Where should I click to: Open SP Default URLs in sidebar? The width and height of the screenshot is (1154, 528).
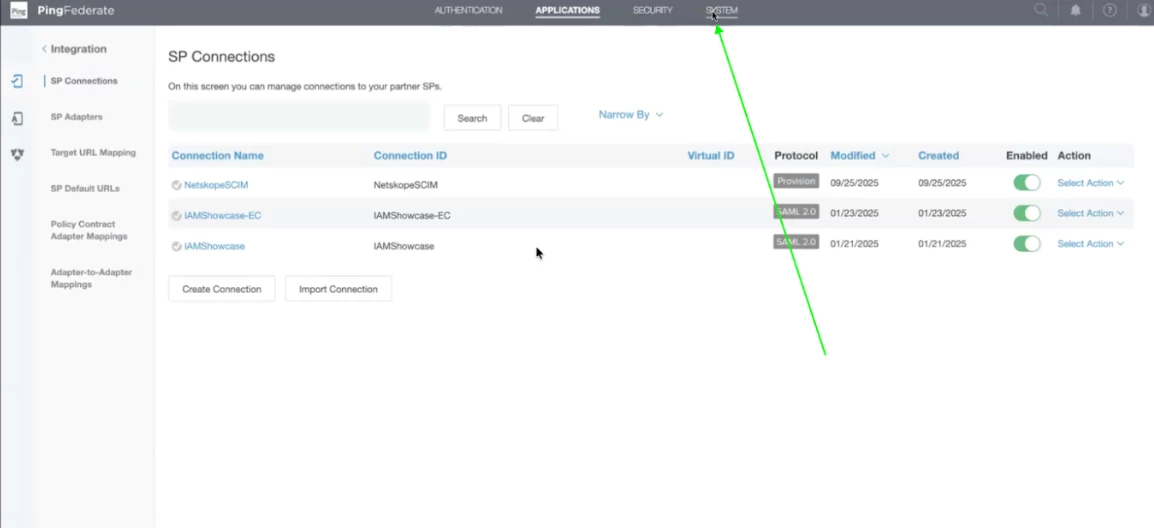[x=85, y=189]
